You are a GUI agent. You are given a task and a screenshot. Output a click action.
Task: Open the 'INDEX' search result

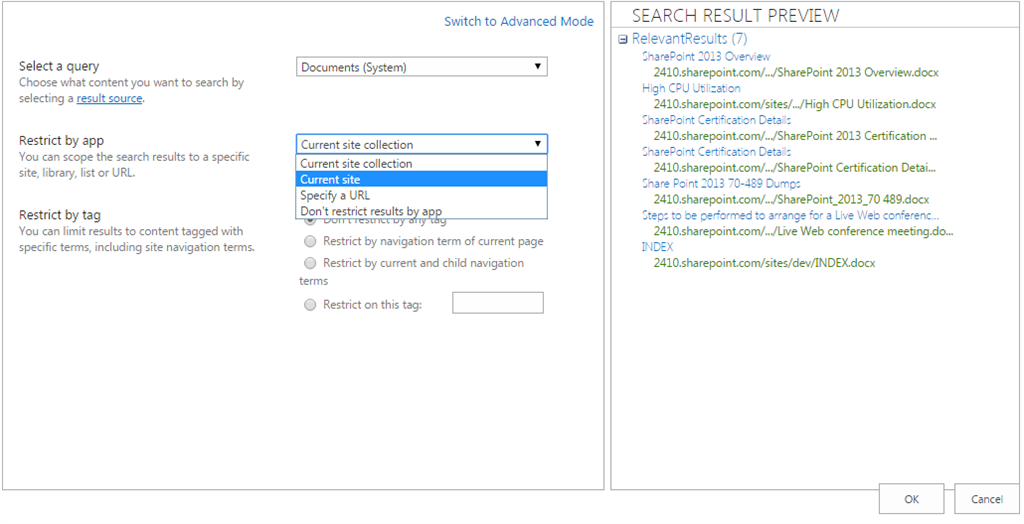pos(657,247)
